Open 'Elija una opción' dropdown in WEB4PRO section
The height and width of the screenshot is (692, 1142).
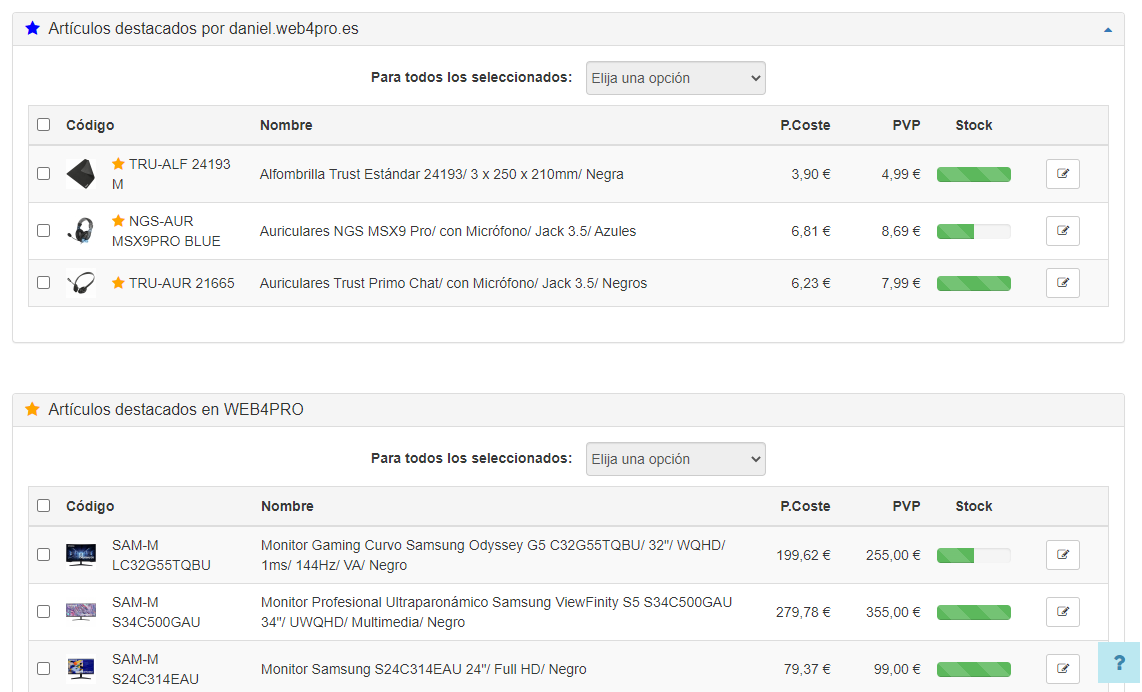coord(675,459)
